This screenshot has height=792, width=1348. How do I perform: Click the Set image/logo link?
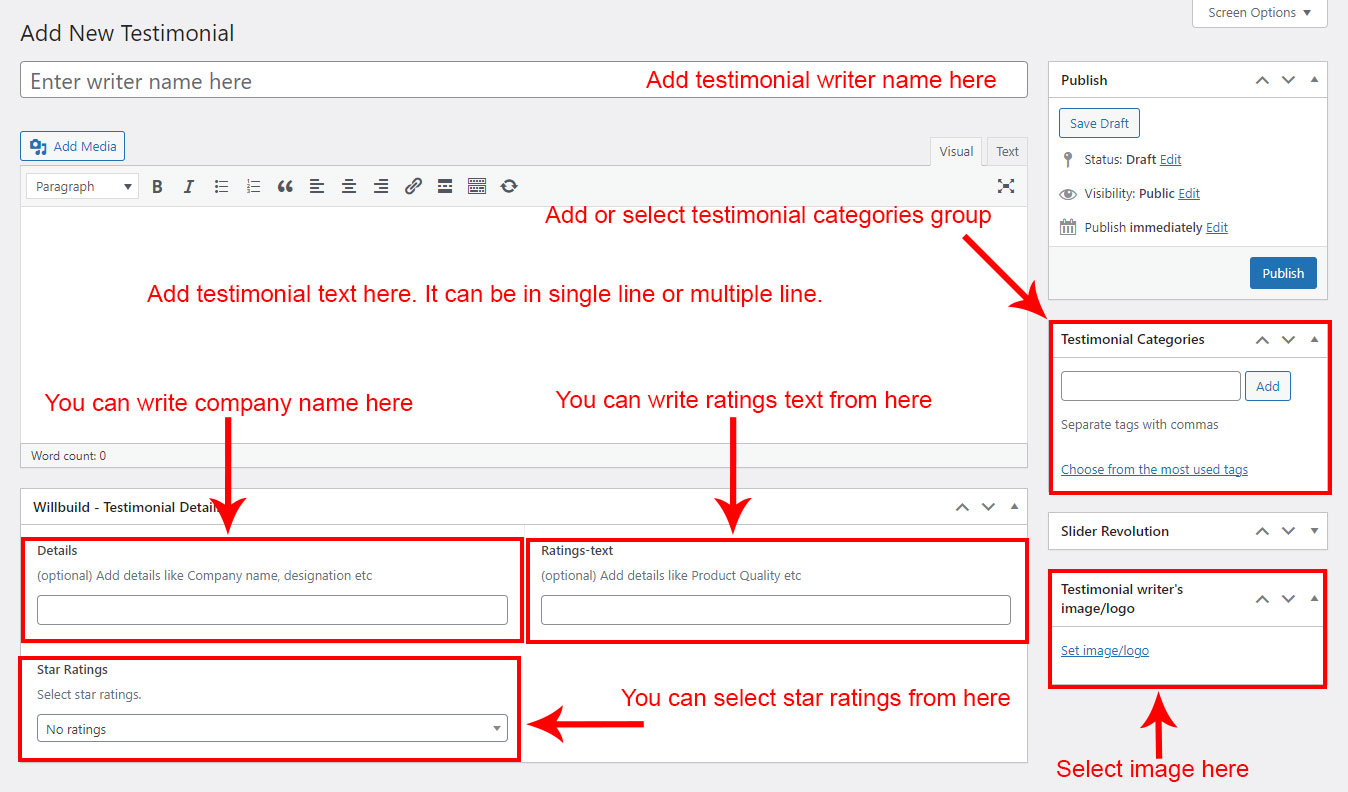[x=1104, y=651]
